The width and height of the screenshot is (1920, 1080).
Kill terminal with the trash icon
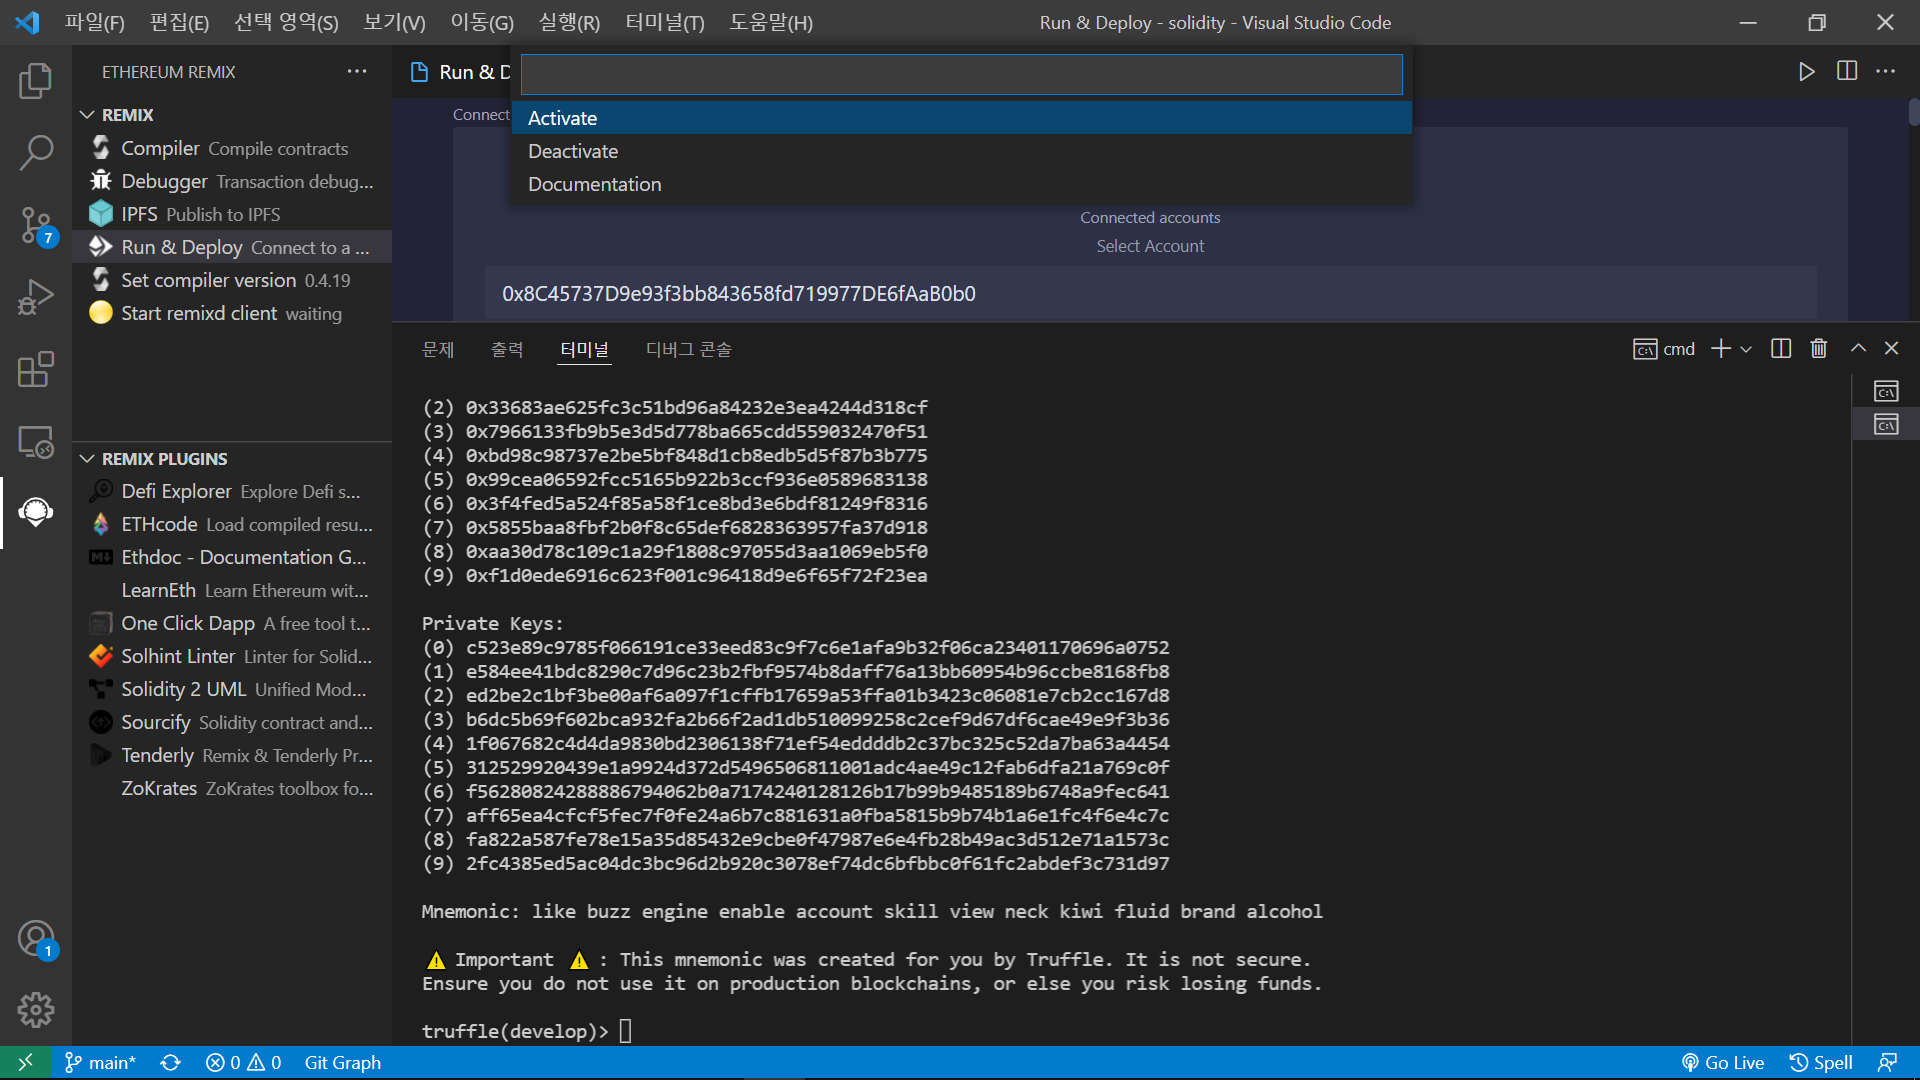pyautogui.click(x=1819, y=348)
